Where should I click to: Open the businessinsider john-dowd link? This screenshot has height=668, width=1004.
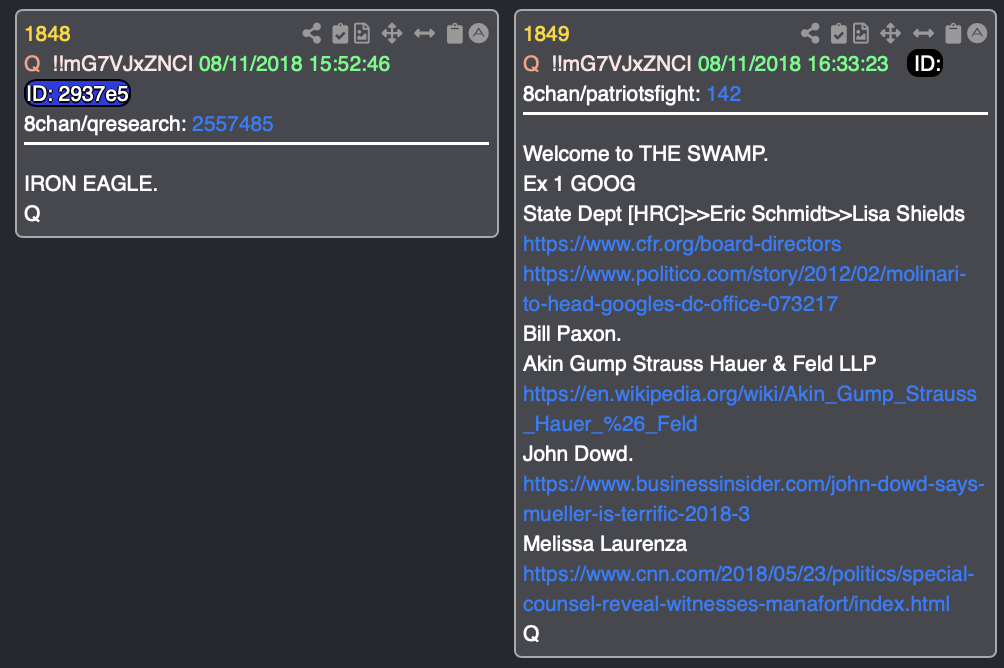pos(754,498)
